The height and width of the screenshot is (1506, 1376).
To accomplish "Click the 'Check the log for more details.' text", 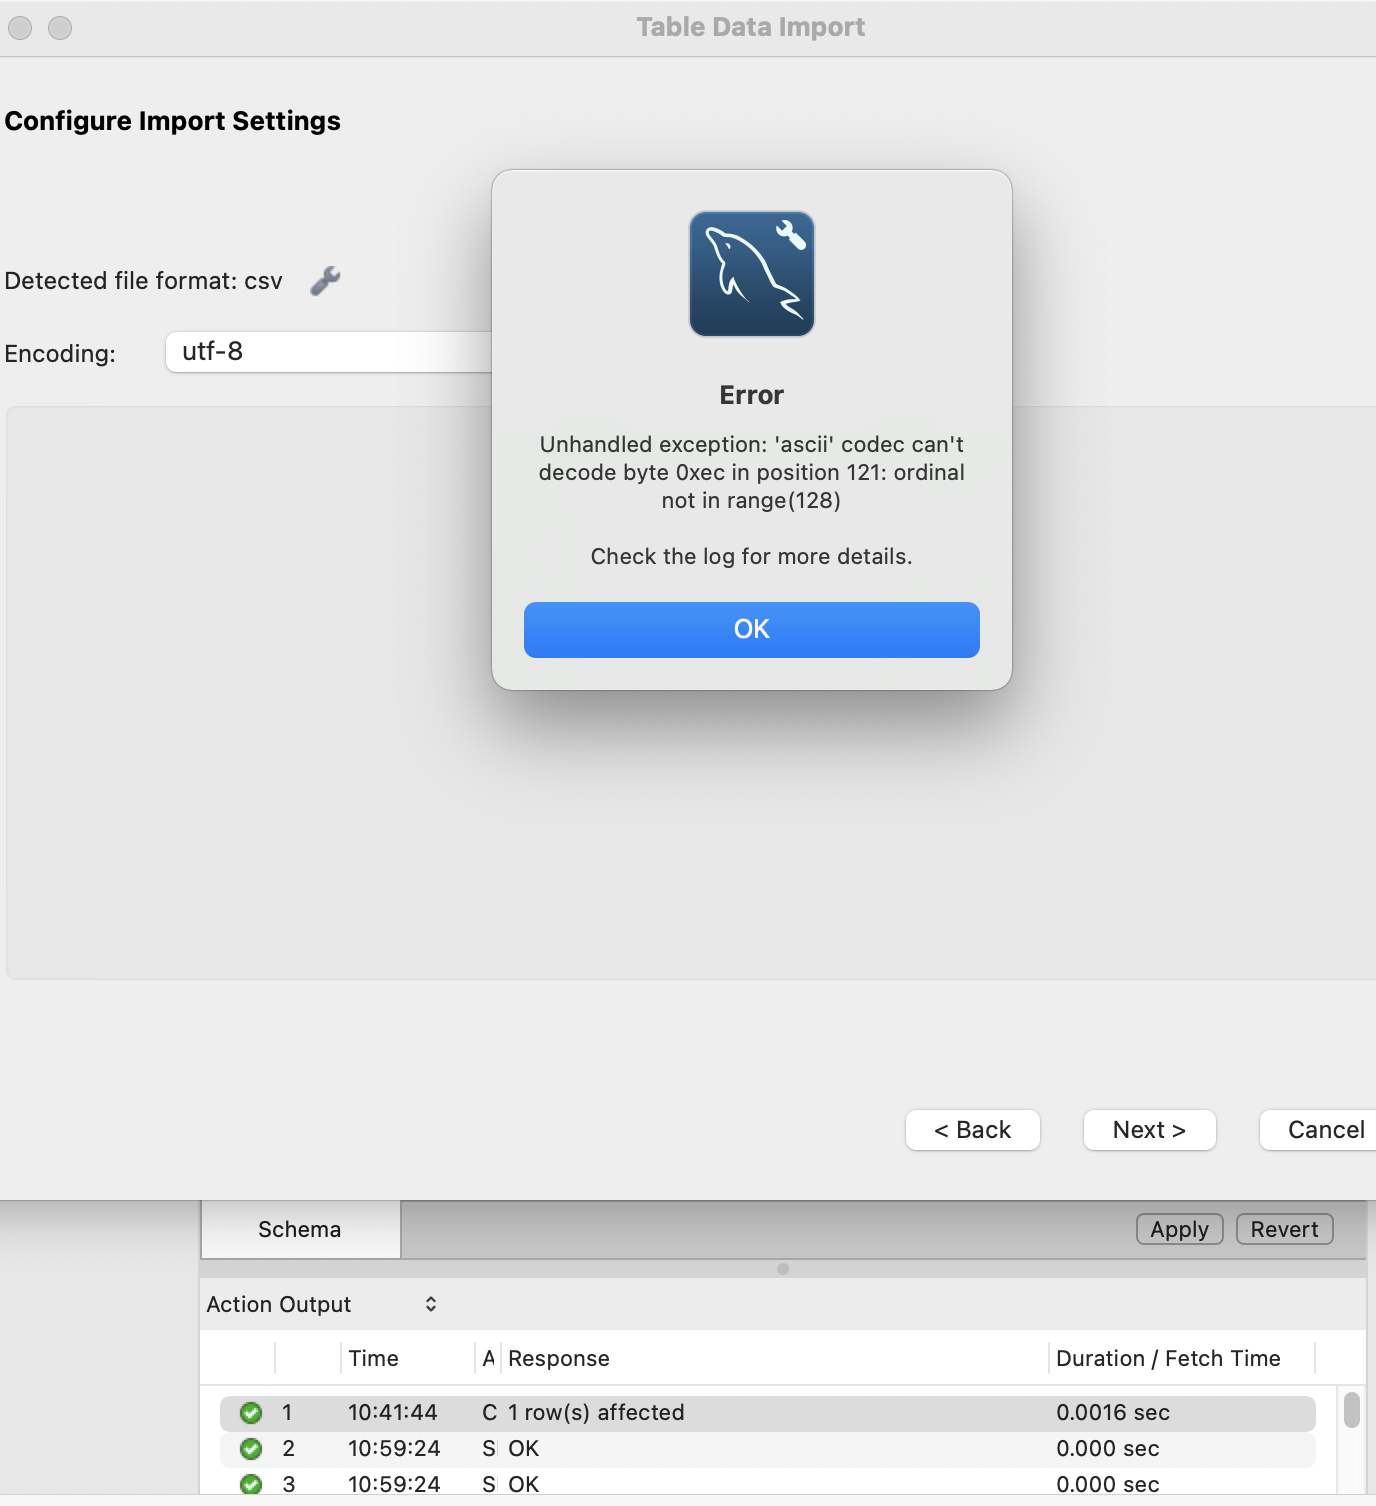I will [x=751, y=556].
